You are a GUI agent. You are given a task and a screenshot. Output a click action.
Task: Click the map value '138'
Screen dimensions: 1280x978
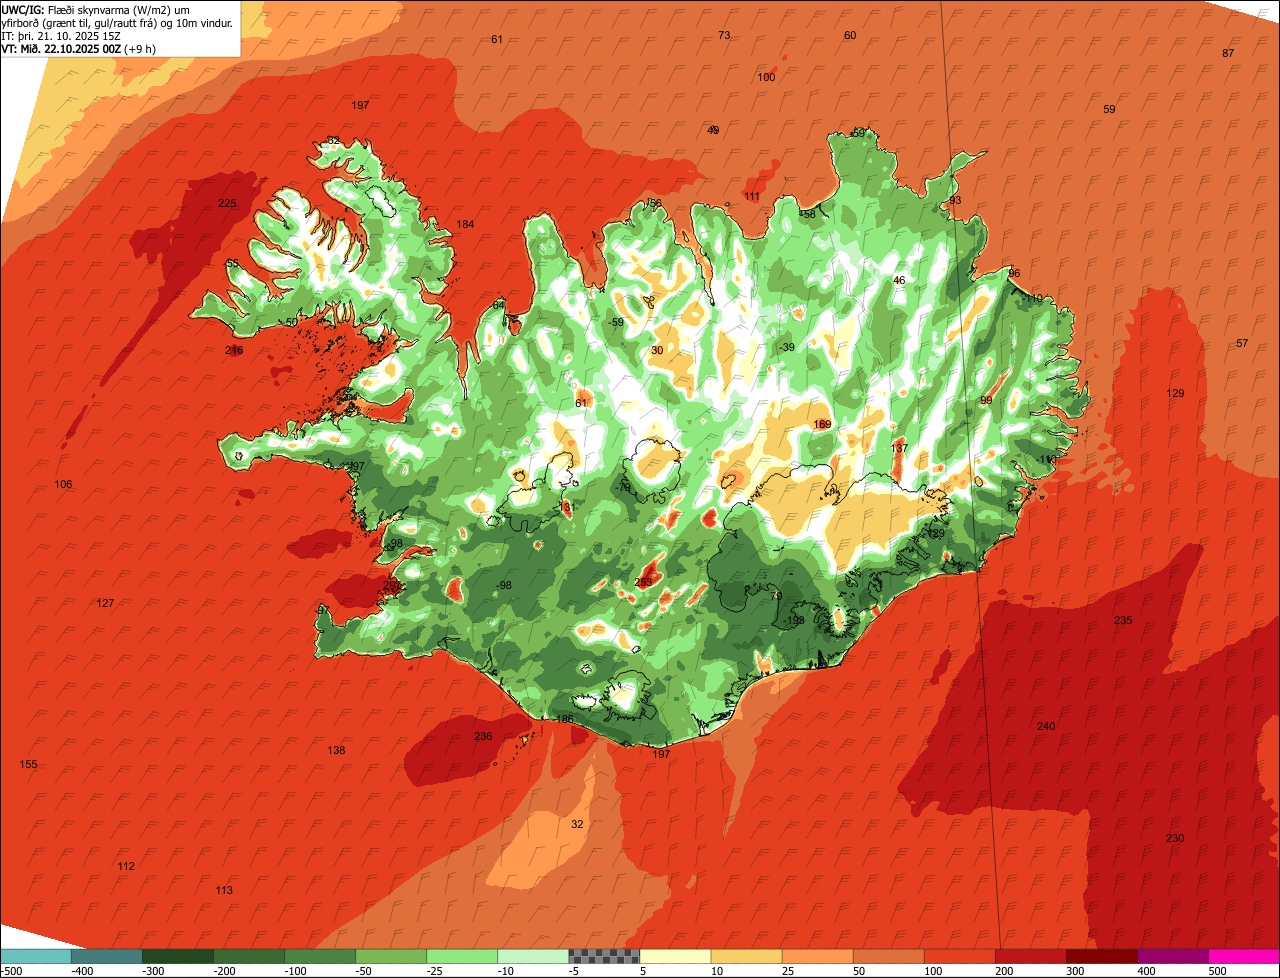(336, 750)
